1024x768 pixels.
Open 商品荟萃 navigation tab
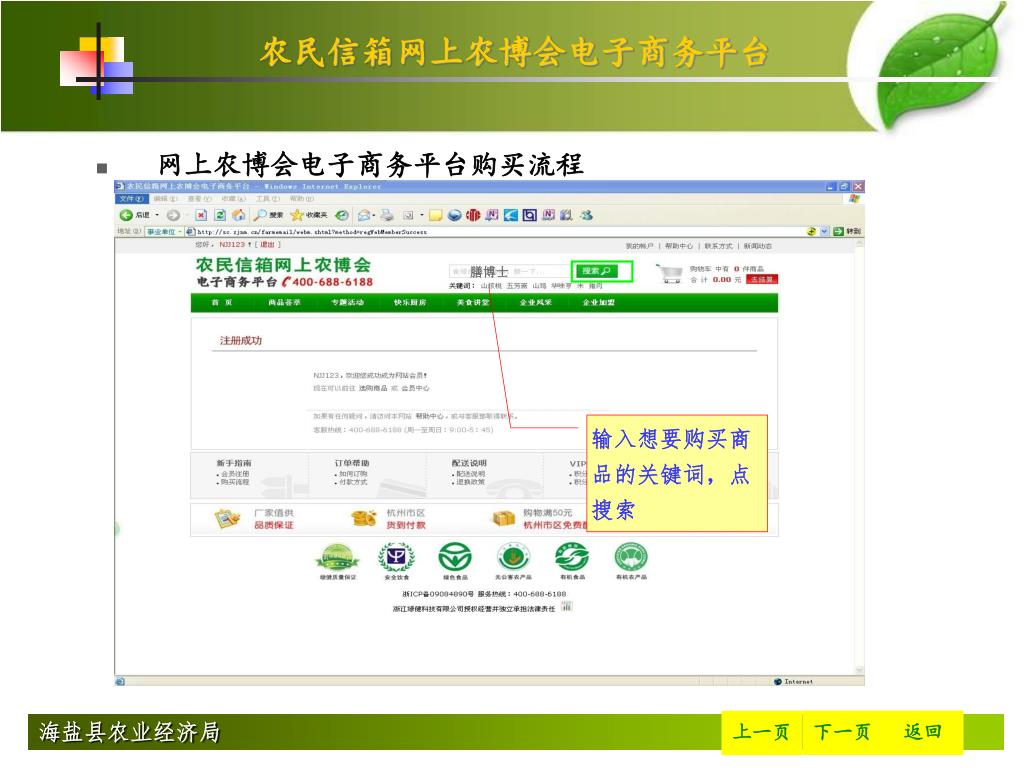tap(285, 302)
